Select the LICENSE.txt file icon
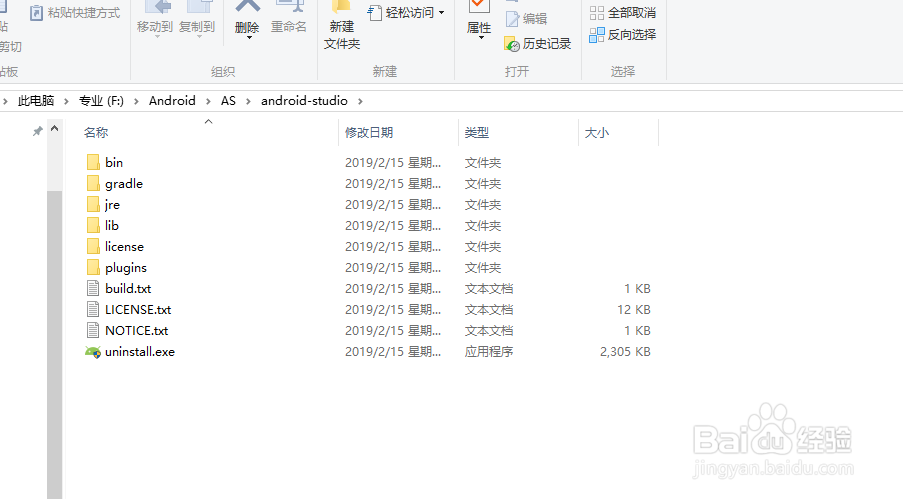 [x=93, y=309]
